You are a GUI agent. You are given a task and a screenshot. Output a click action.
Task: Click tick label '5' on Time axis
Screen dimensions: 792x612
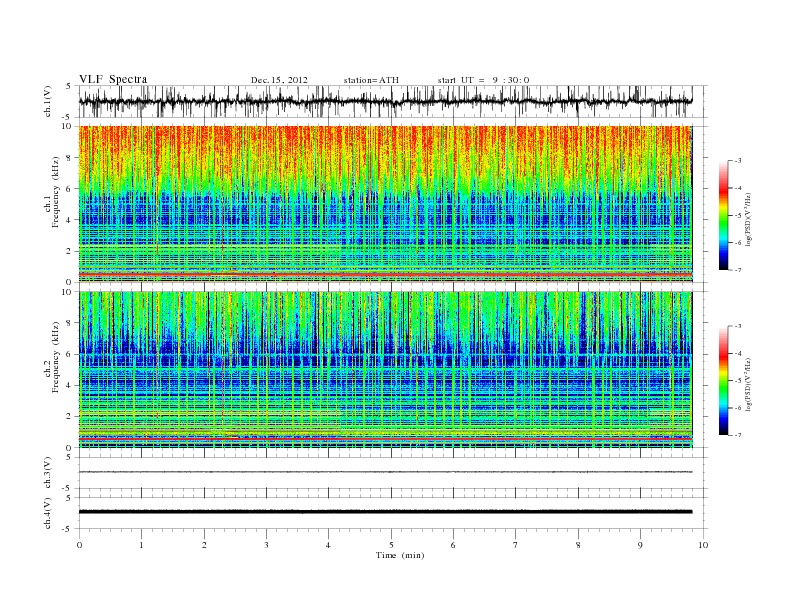[x=391, y=545]
